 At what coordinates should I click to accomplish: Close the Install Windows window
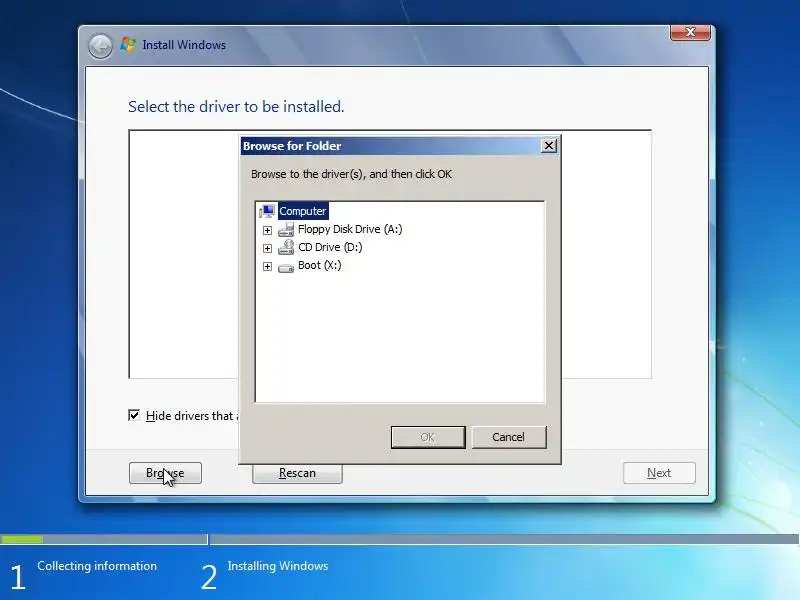690,32
